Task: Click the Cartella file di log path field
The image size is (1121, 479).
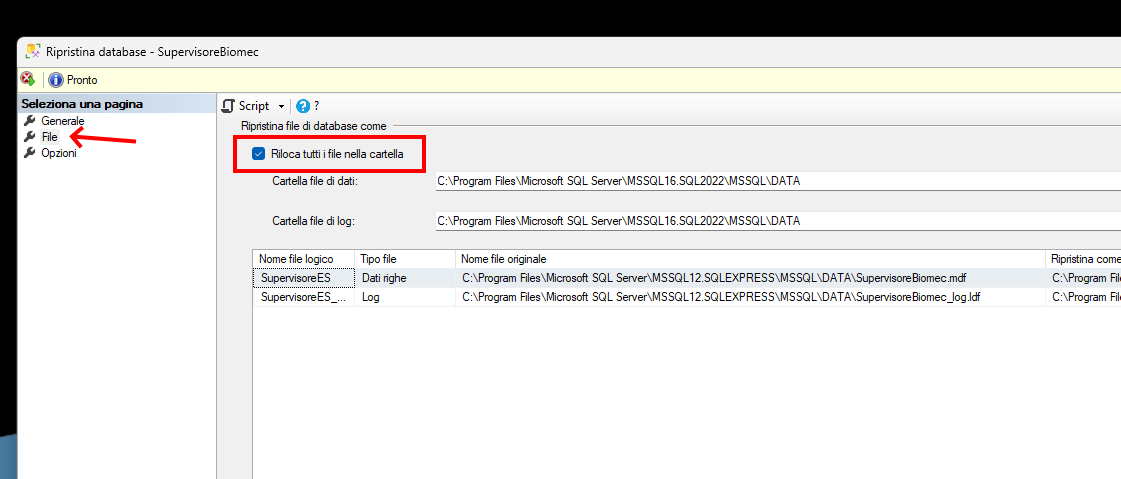Action: (x=776, y=221)
